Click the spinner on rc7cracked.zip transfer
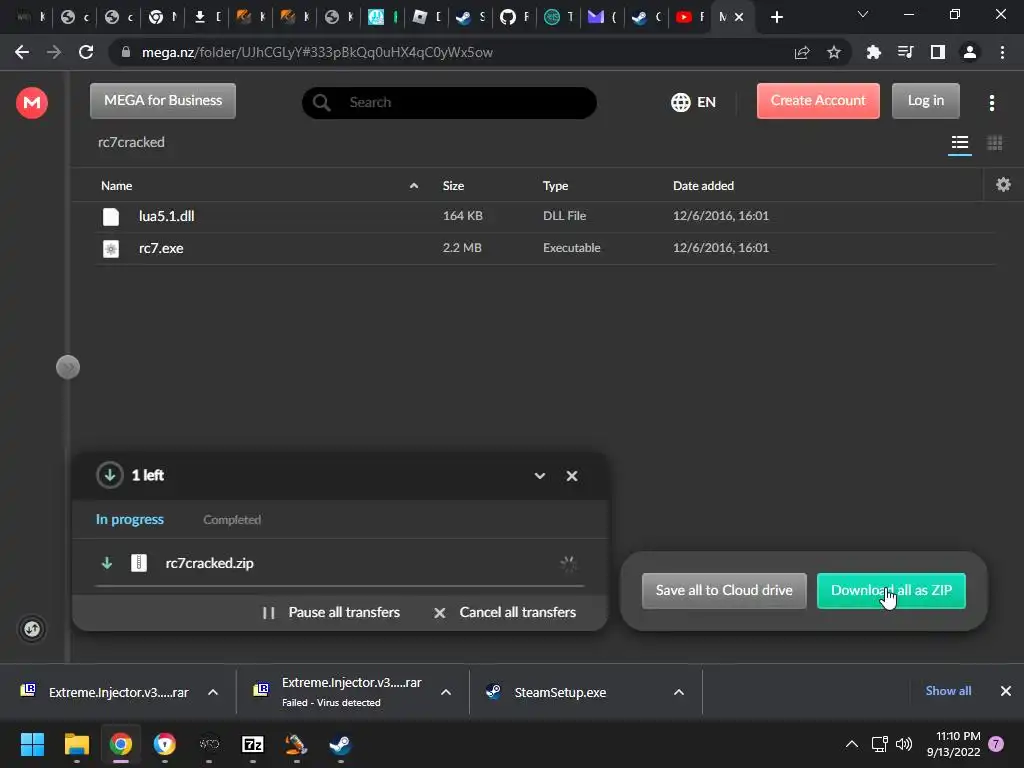 coord(568,564)
